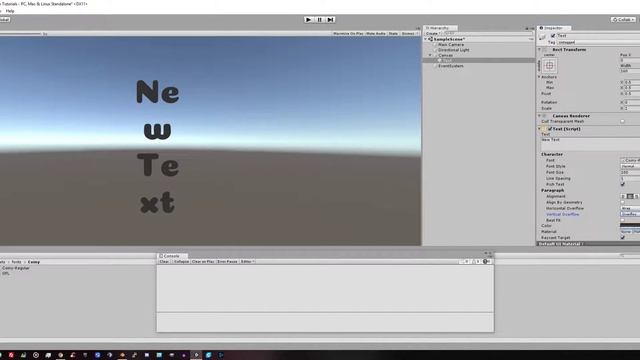Image resolution: width=640 pixels, height=360 pixels.
Task: Click the Console Clear button
Action: 164,261
